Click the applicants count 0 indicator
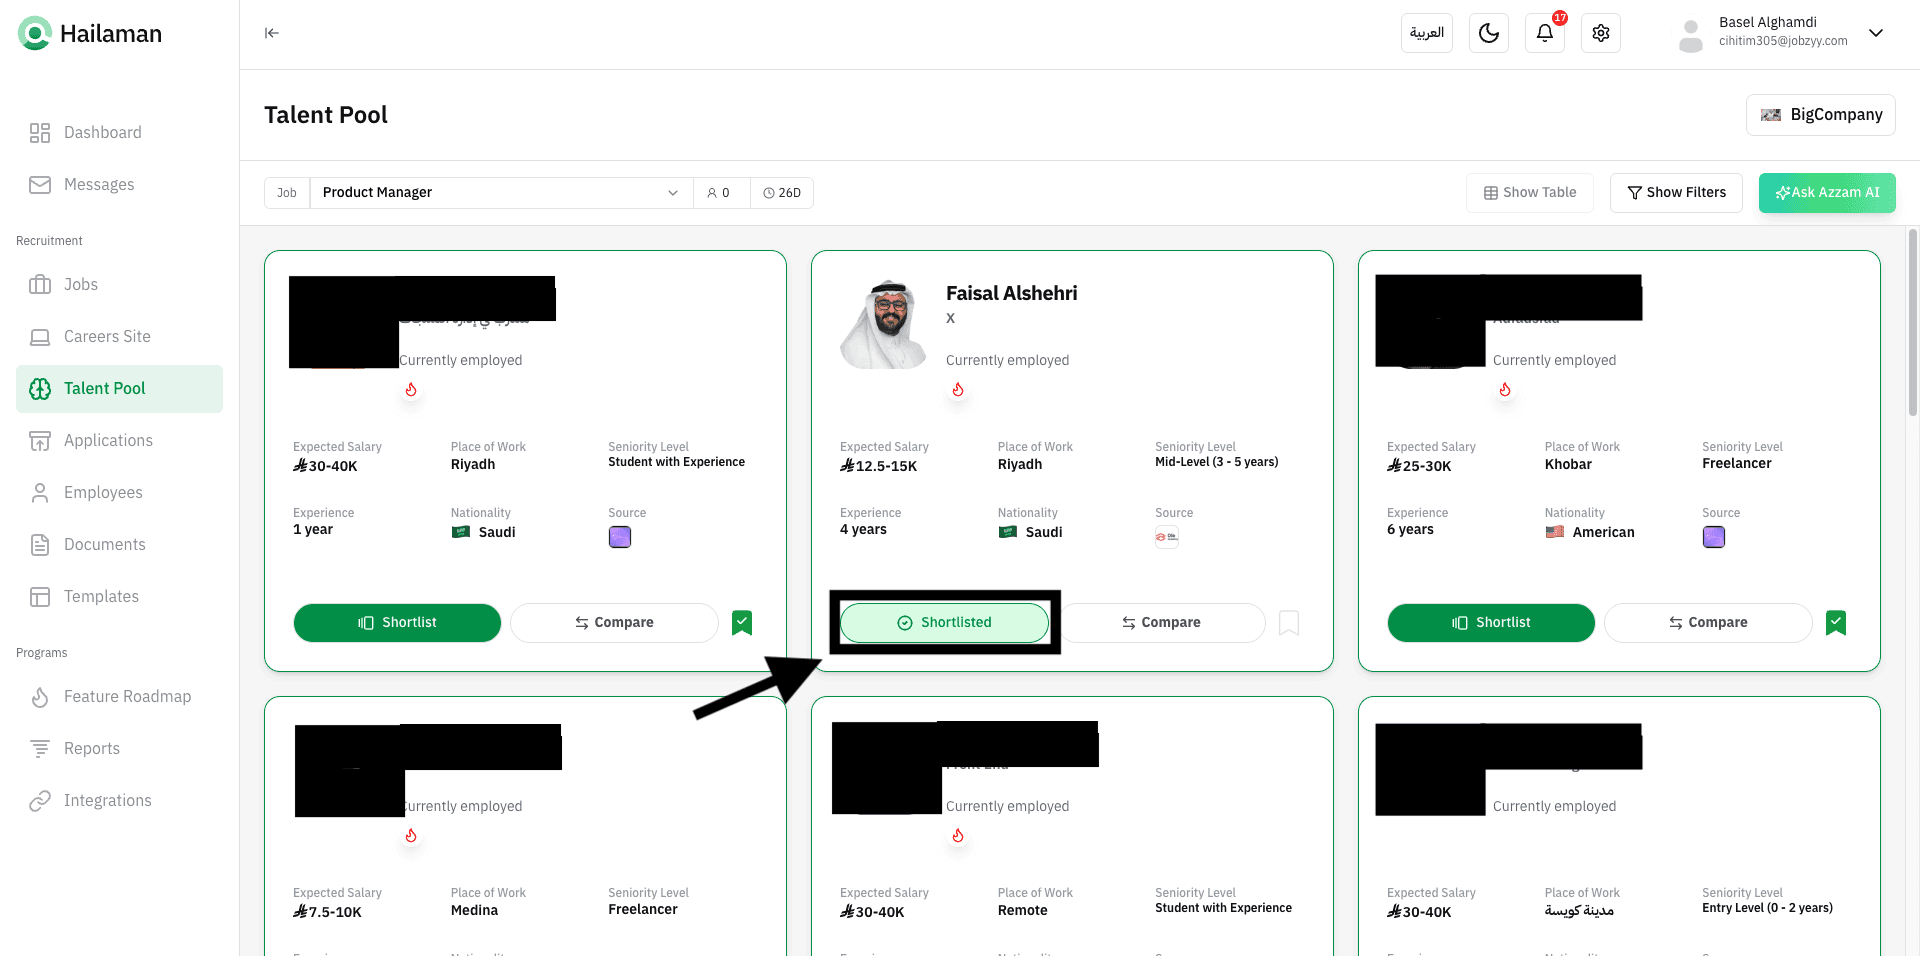Viewport: 1920px width, 956px height. pos(719,193)
